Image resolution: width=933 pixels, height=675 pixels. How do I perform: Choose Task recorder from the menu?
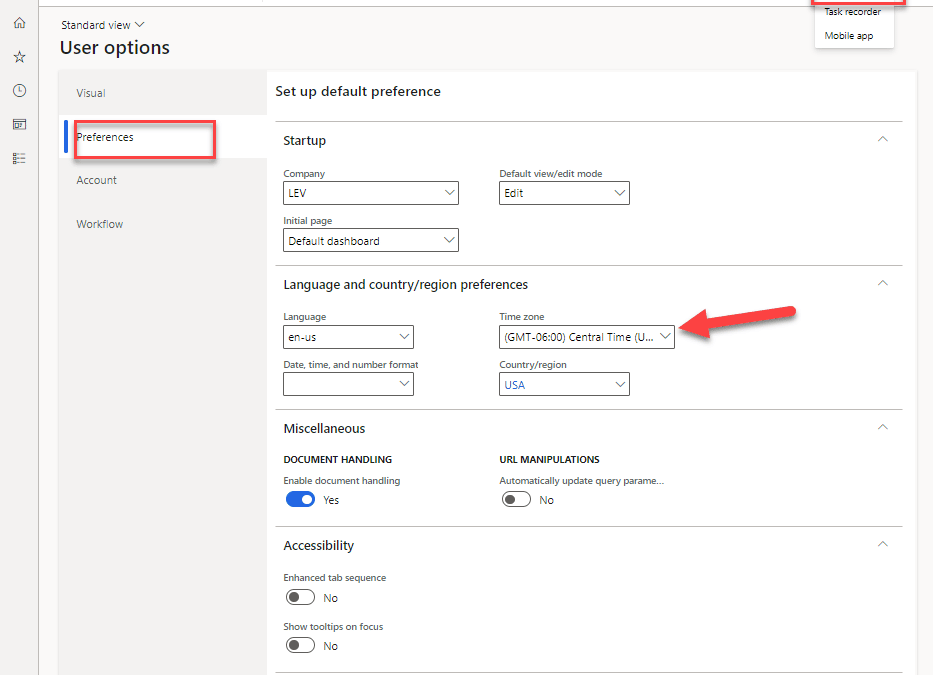852,11
